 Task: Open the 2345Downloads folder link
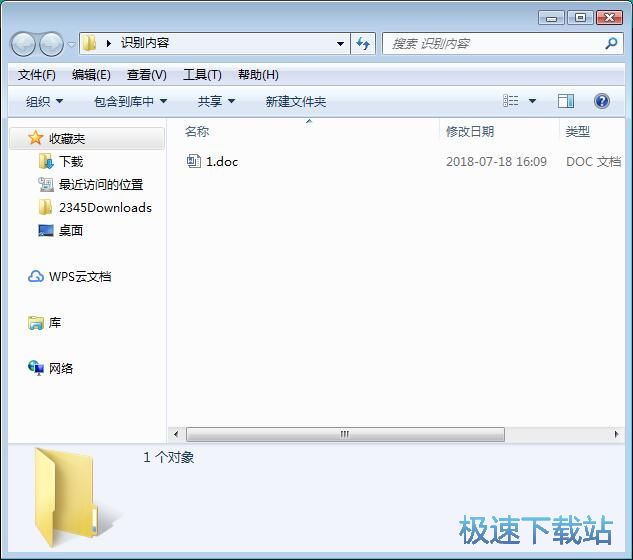[x=105, y=208]
